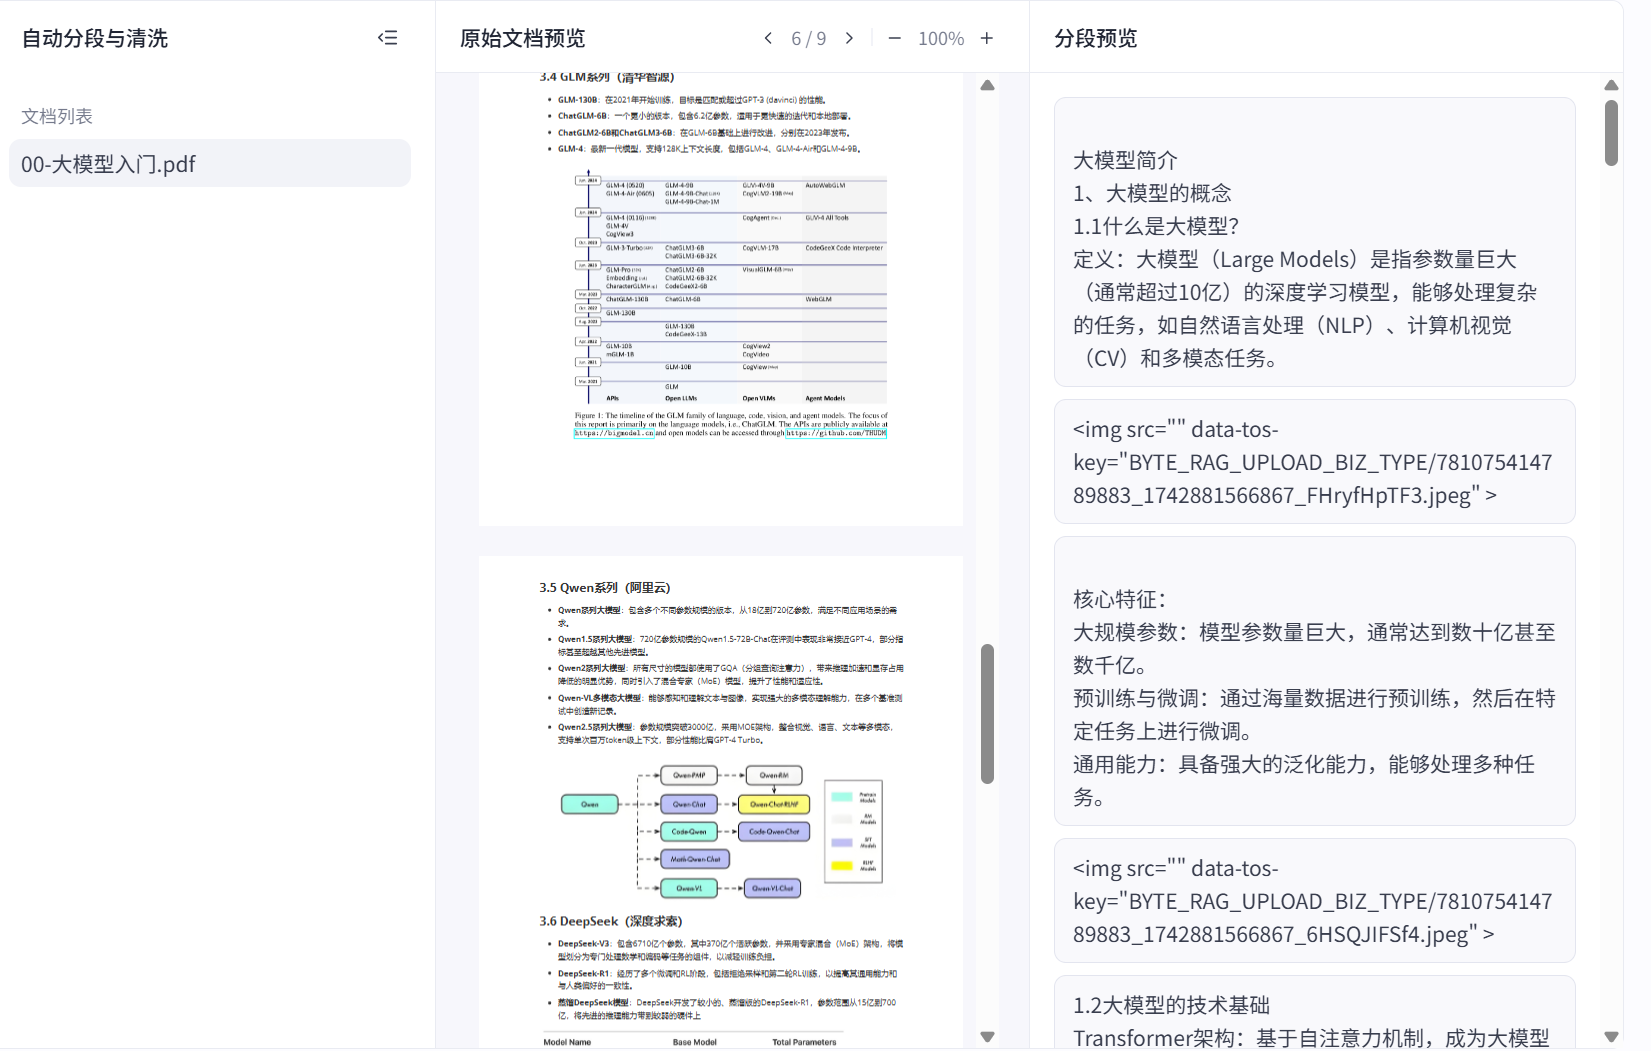Select segment with 6HSQJIFSf4.jpeg image tag
This screenshot has height=1051, width=1651.
tap(1314, 901)
